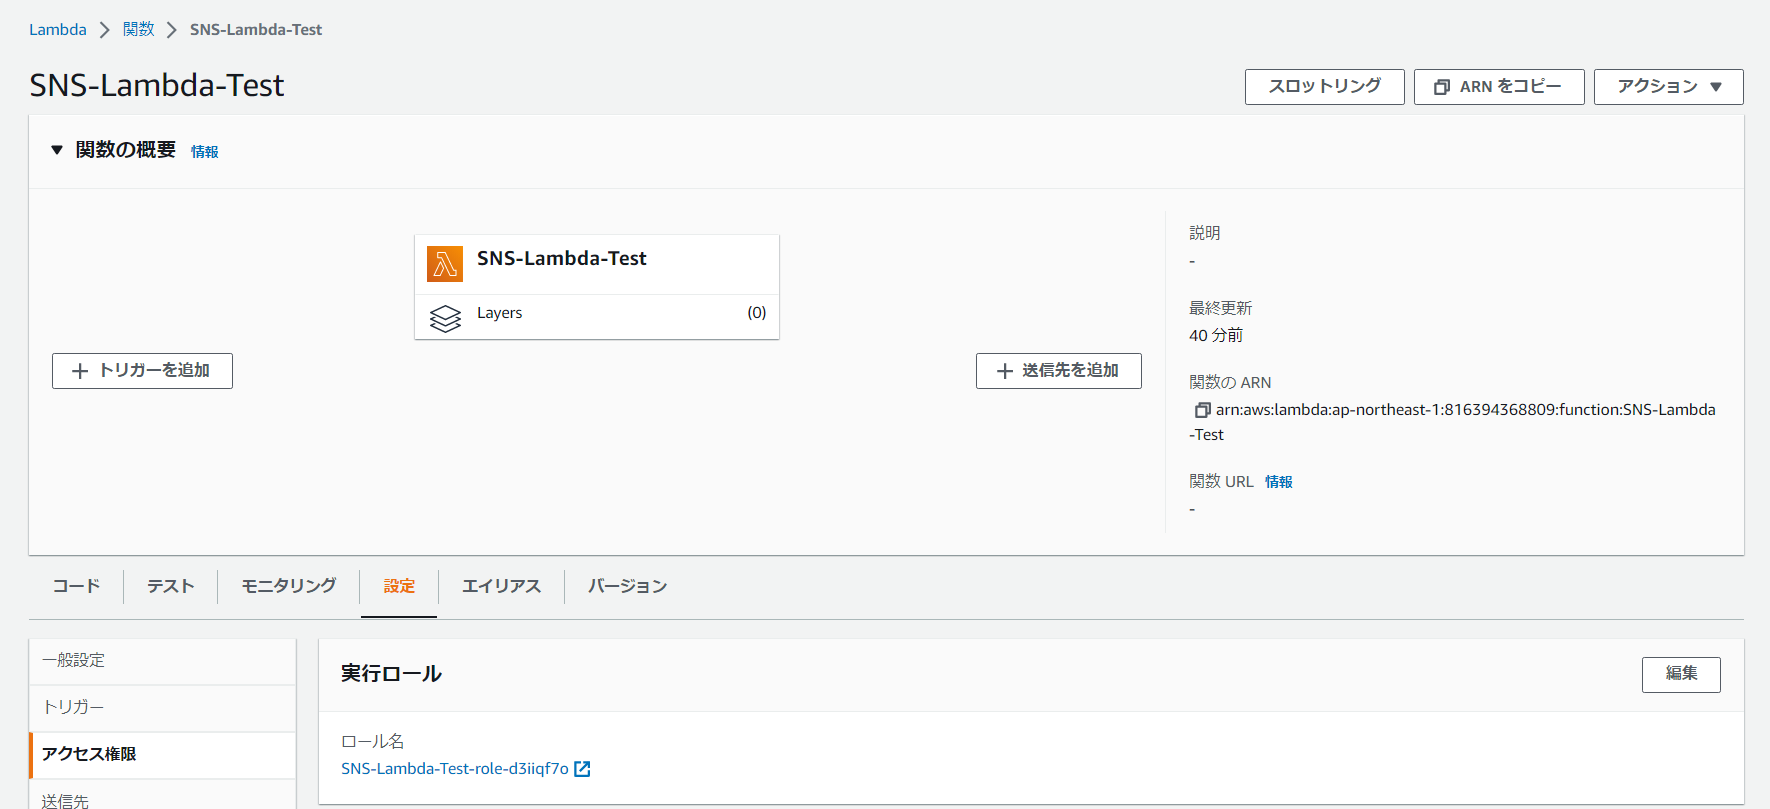Click the スロットリング button
1770x809 pixels.
coord(1324,87)
